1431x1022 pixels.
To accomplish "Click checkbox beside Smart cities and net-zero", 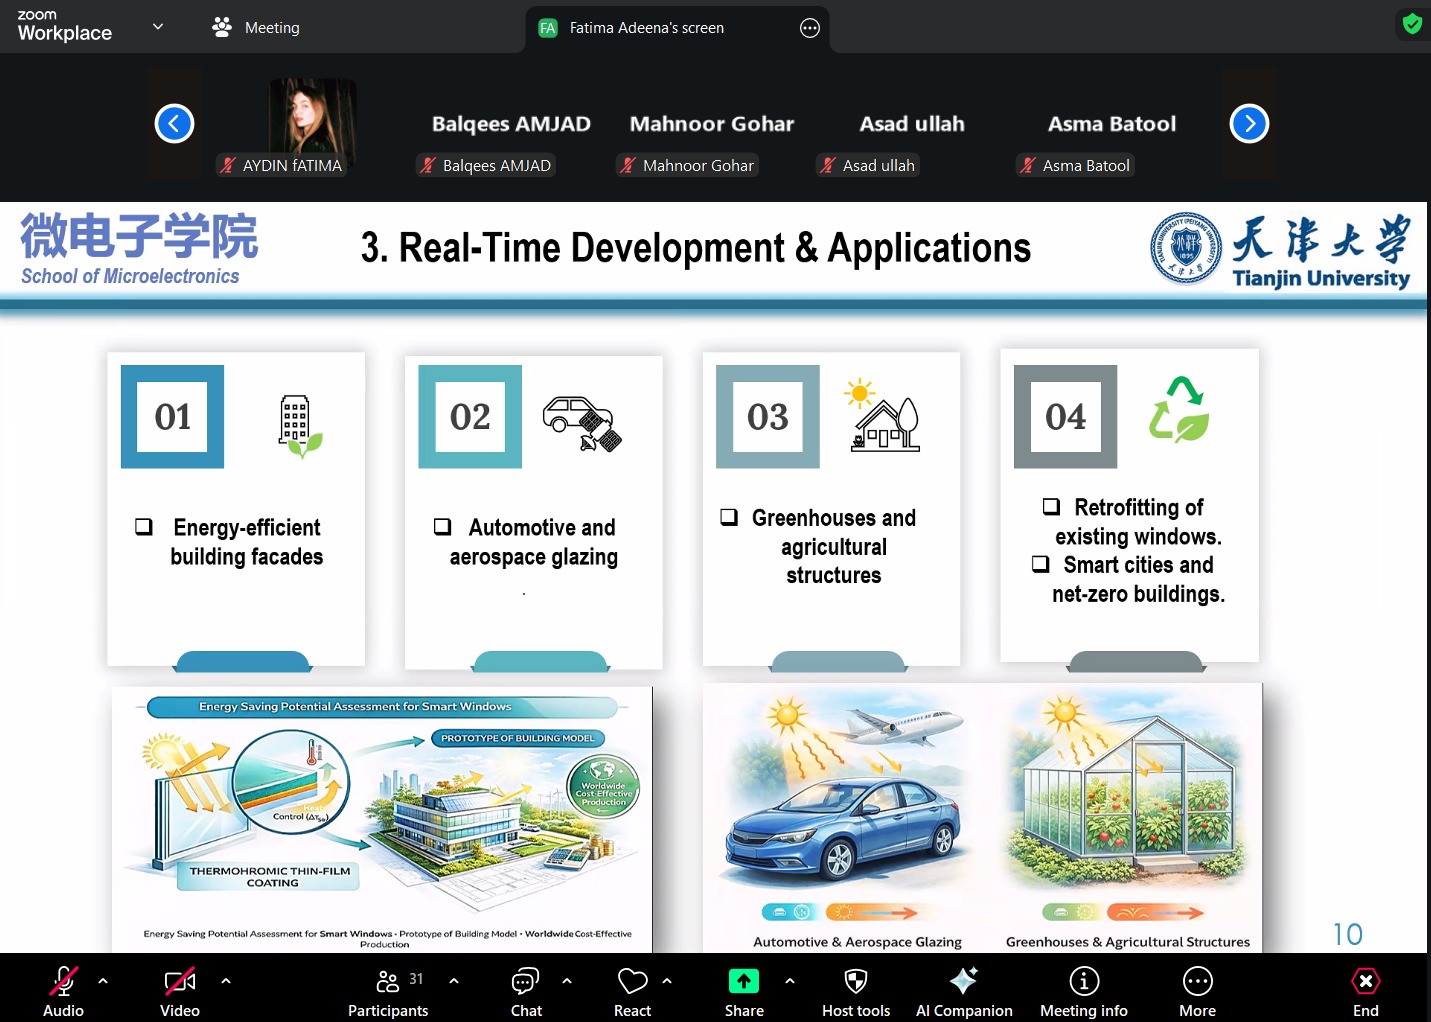I will (1041, 564).
